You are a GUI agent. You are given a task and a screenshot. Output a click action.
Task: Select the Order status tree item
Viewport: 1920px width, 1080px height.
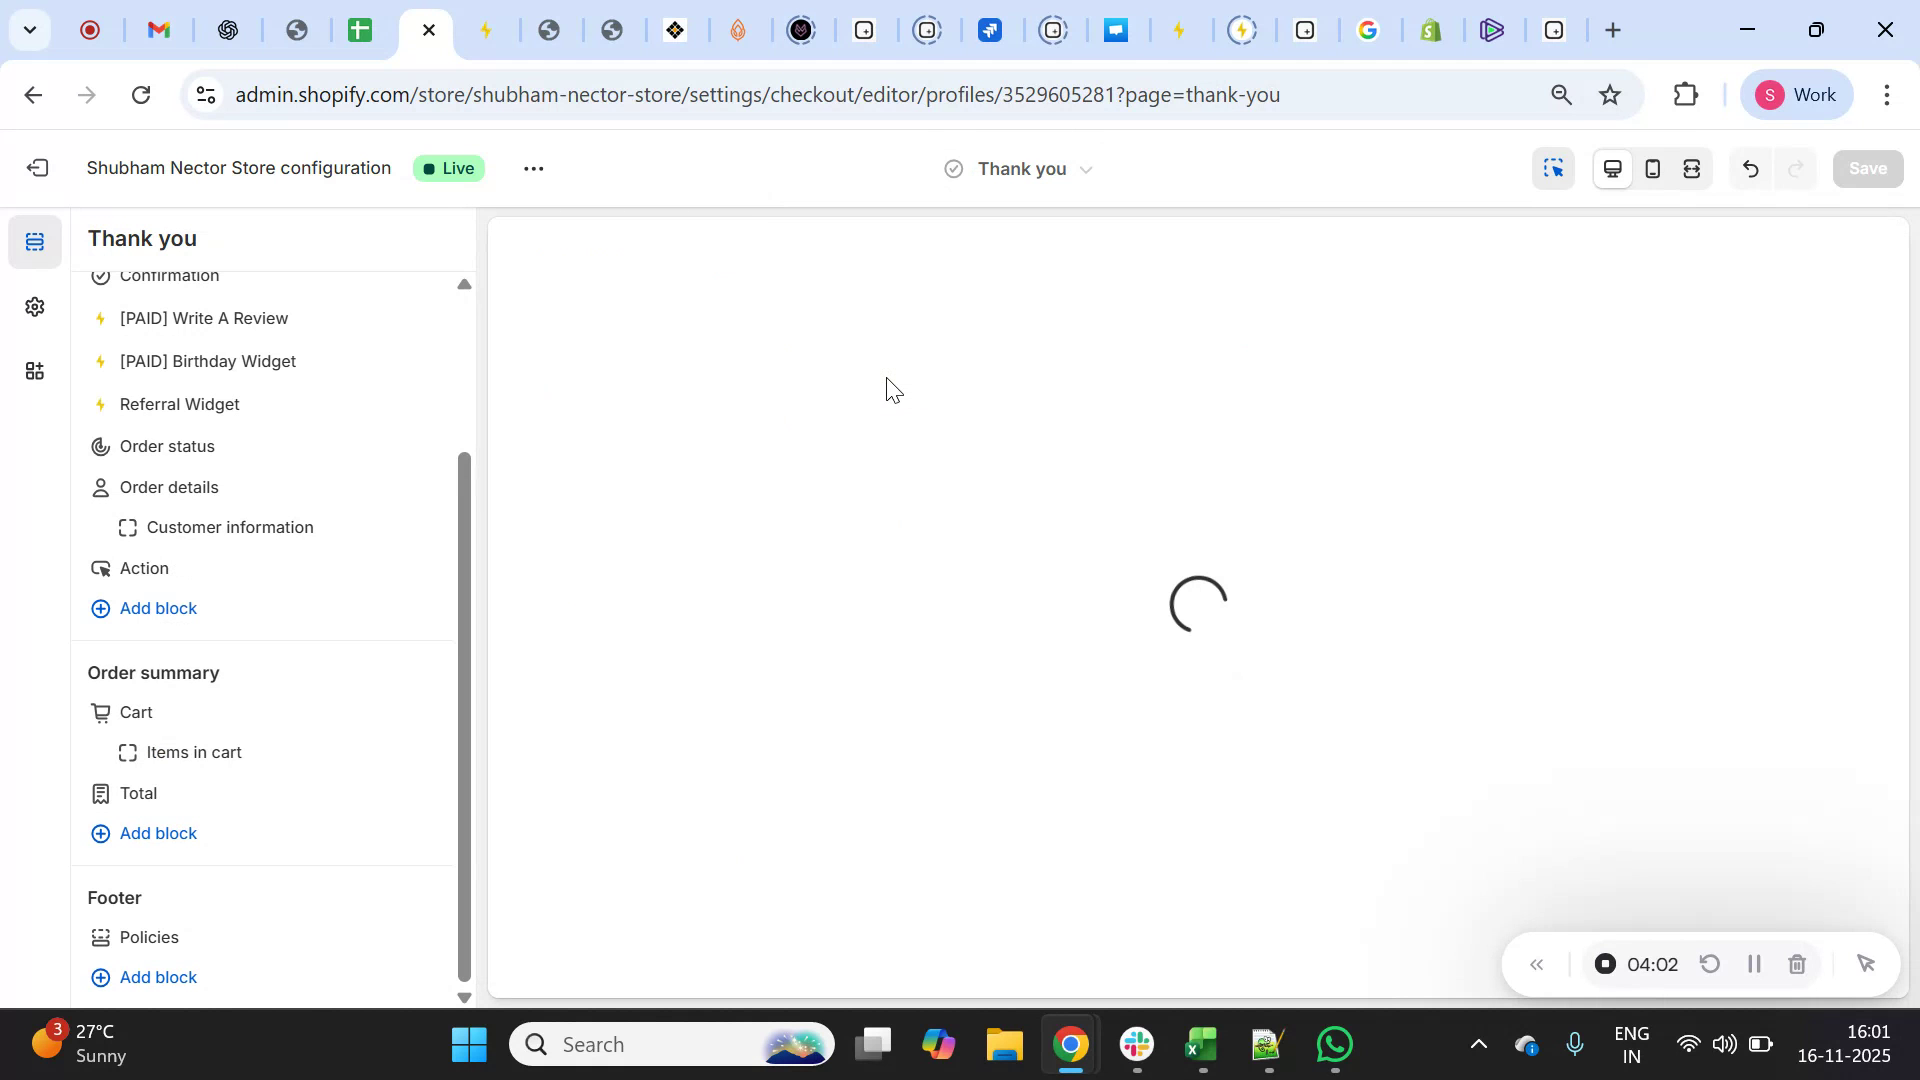tap(167, 446)
